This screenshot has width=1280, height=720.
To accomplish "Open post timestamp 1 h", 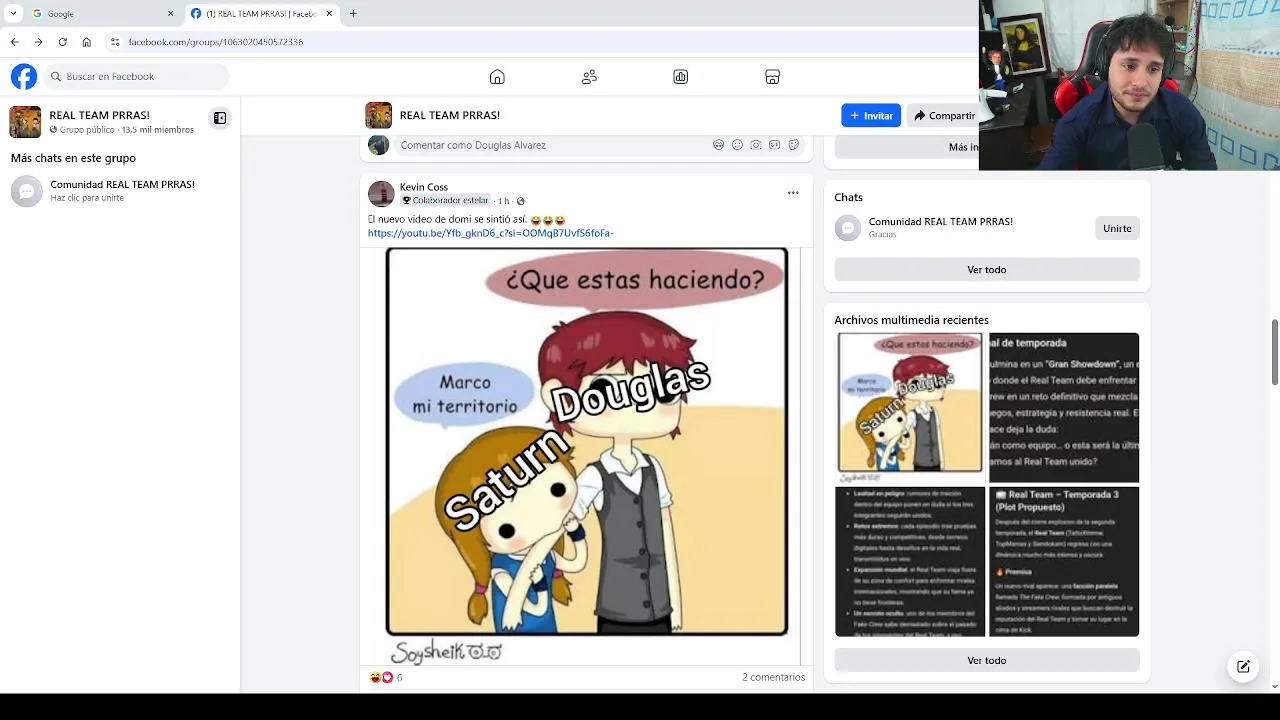I will click(504, 201).
